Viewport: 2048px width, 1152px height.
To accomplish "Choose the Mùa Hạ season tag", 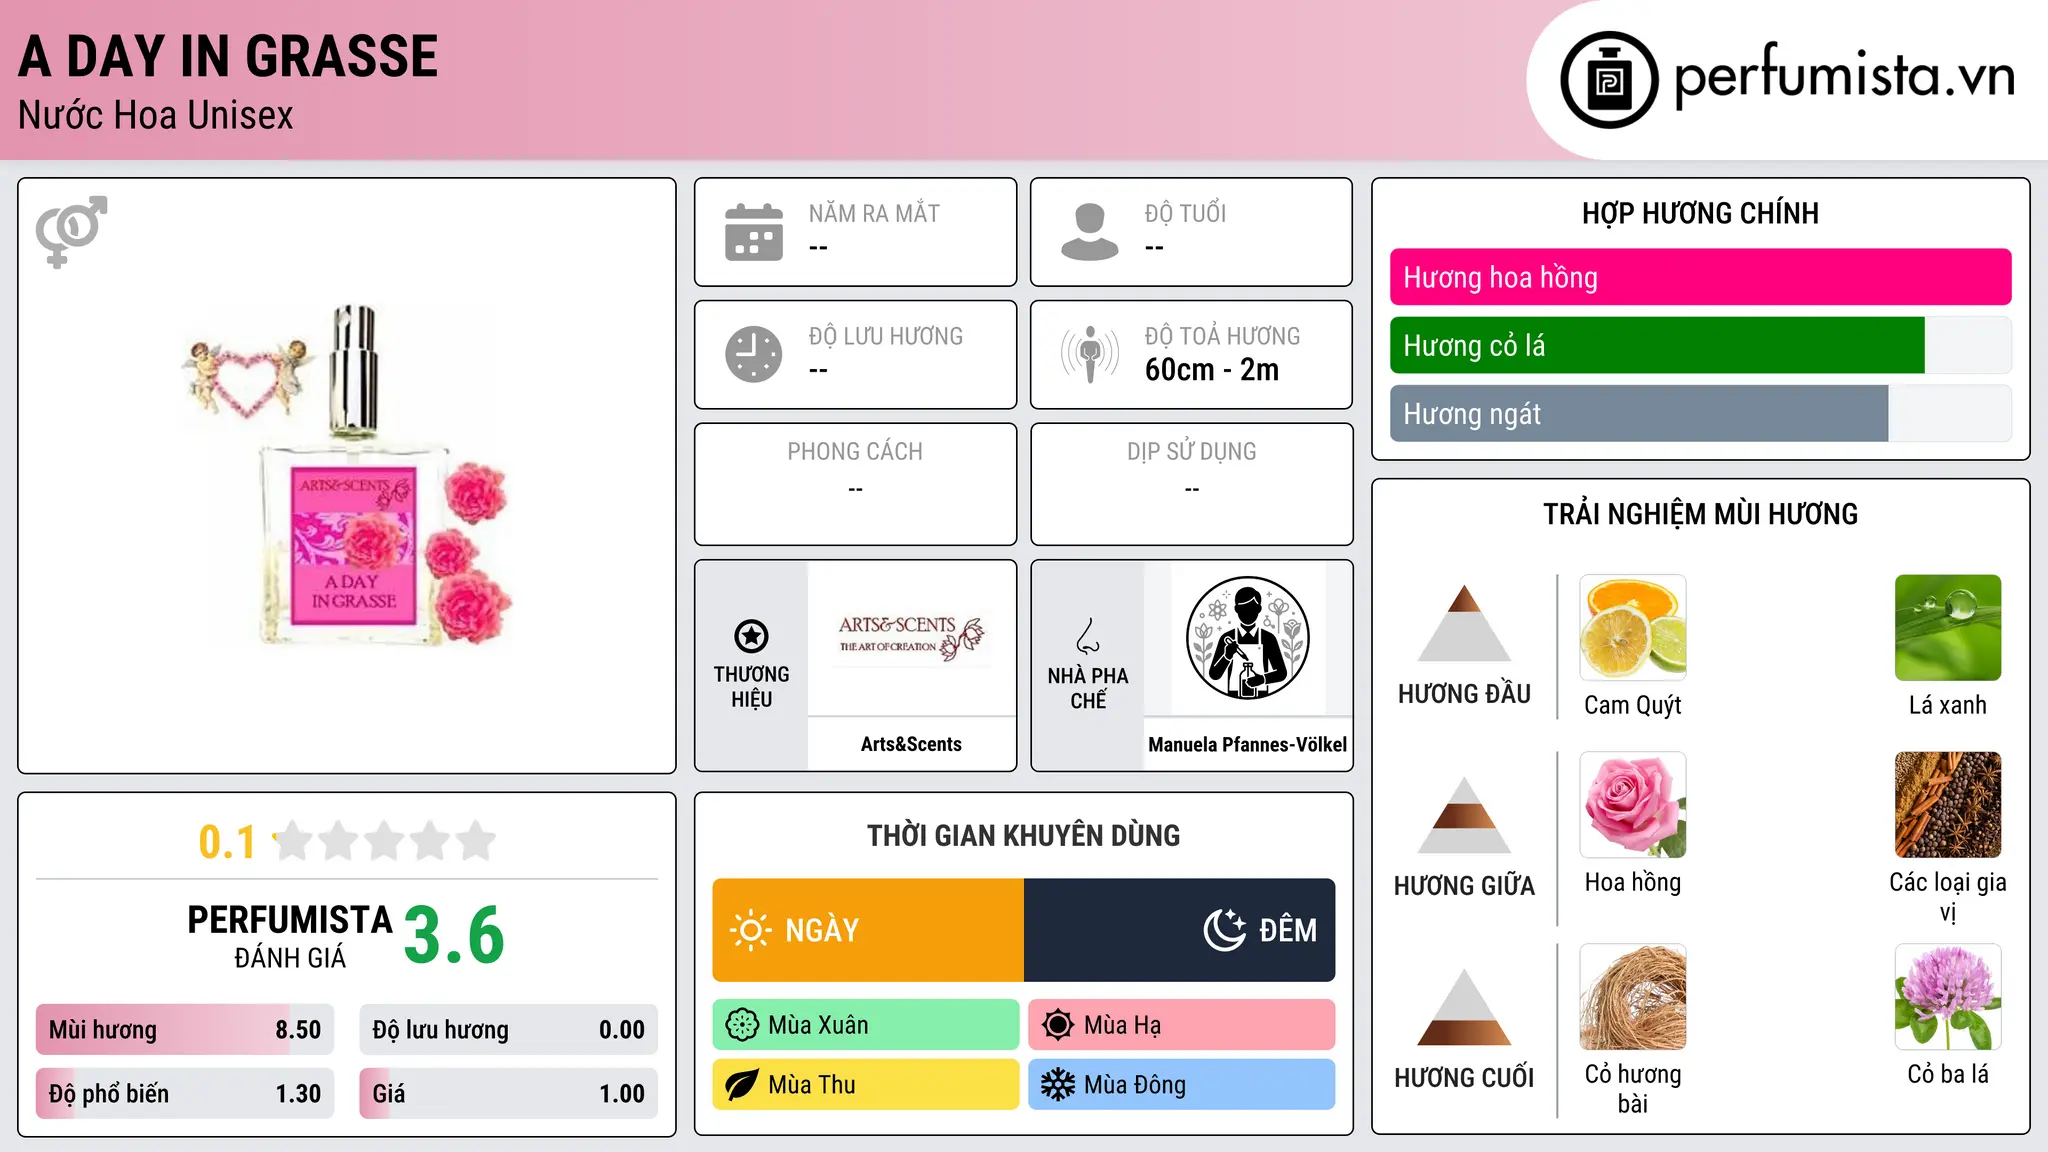I will tap(1182, 1025).
